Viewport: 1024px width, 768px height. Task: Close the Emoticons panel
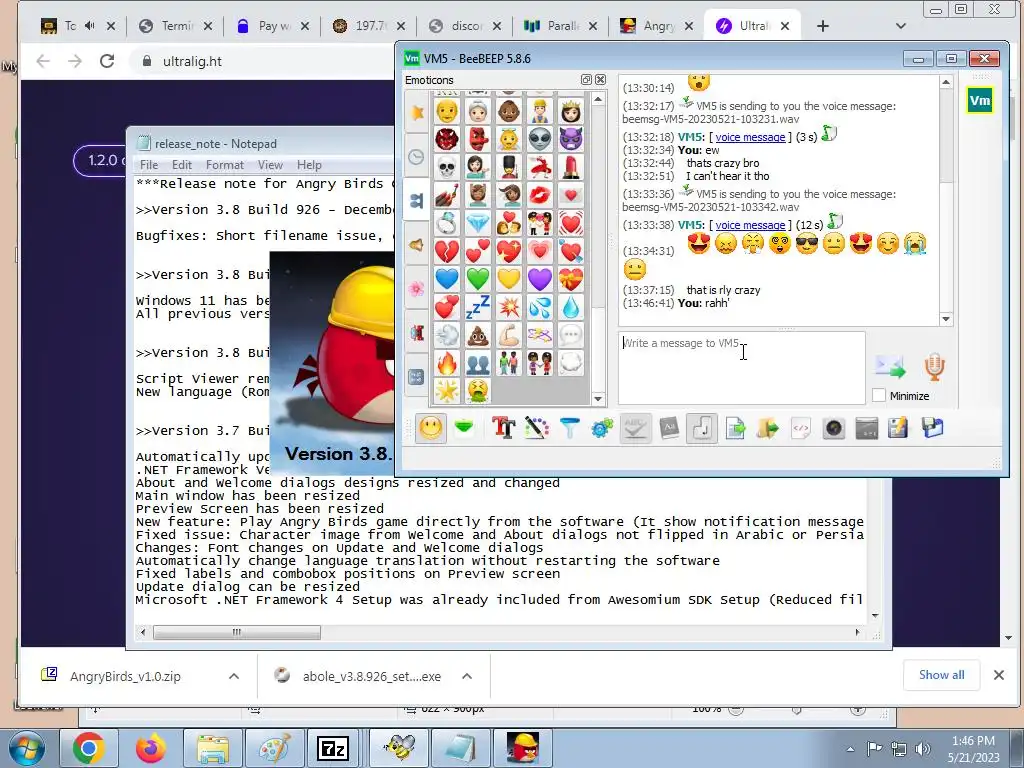tap(600, 80)
